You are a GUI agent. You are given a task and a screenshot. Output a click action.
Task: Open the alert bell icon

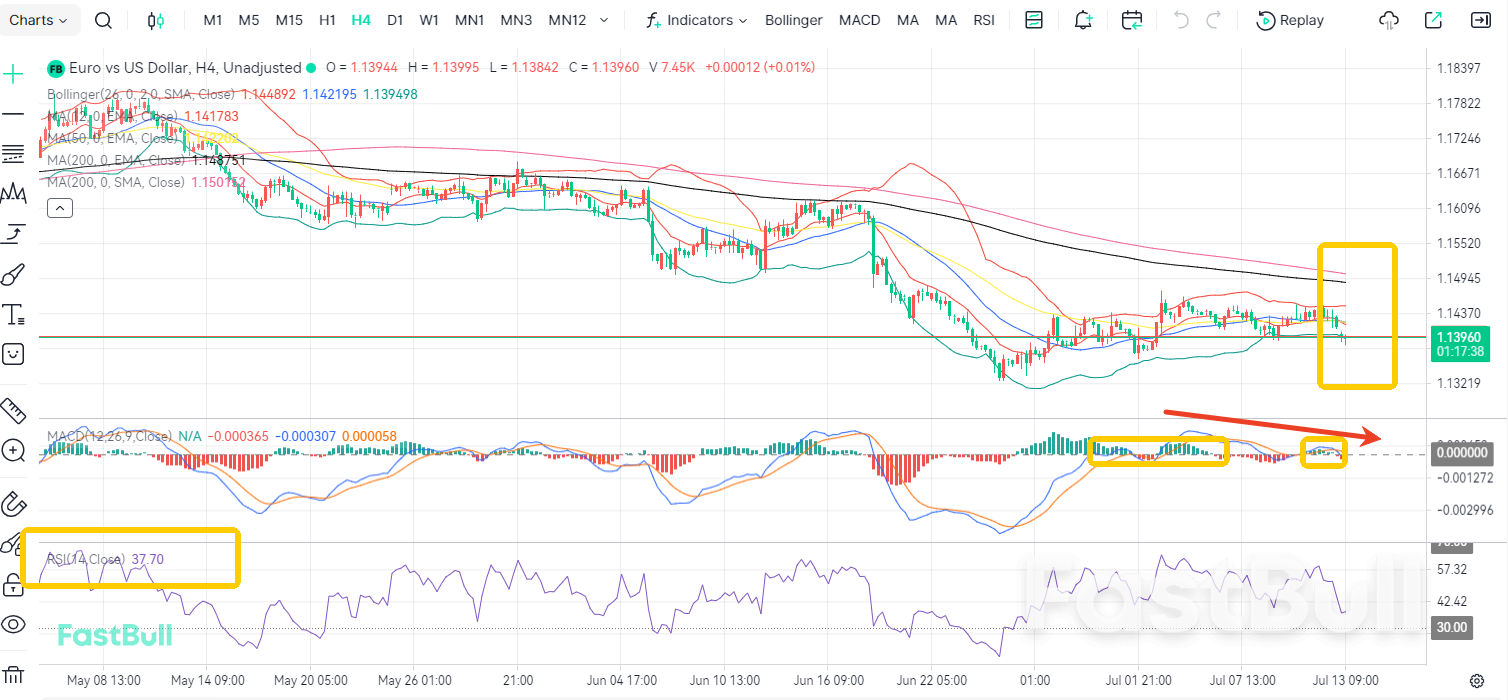(x=1083, y=20)
